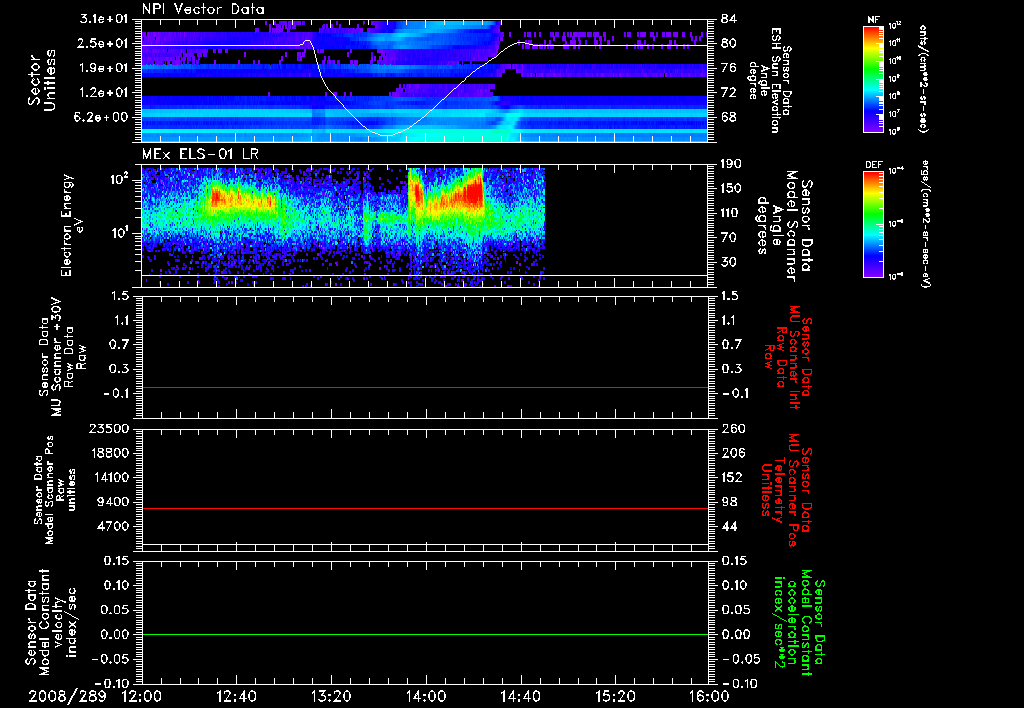Click the red line in the Scanner Pos panel
The width and height of the screenshot is (1024, 708).
[x=425, y=508]
